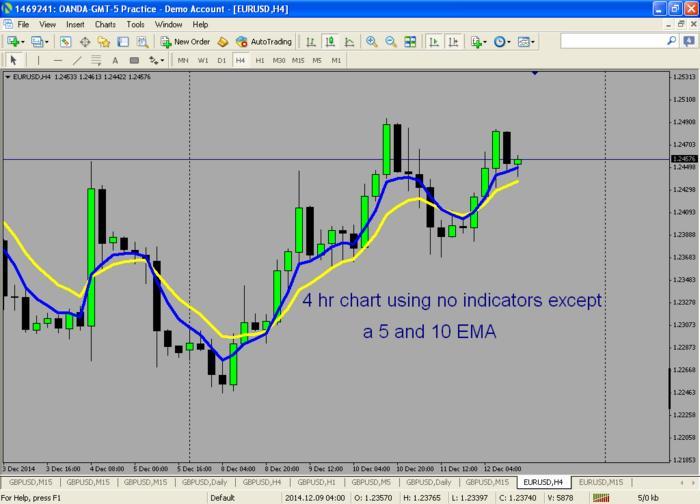Select the text label tool
This screenshot has width=700, height=504.
(134, 60)
